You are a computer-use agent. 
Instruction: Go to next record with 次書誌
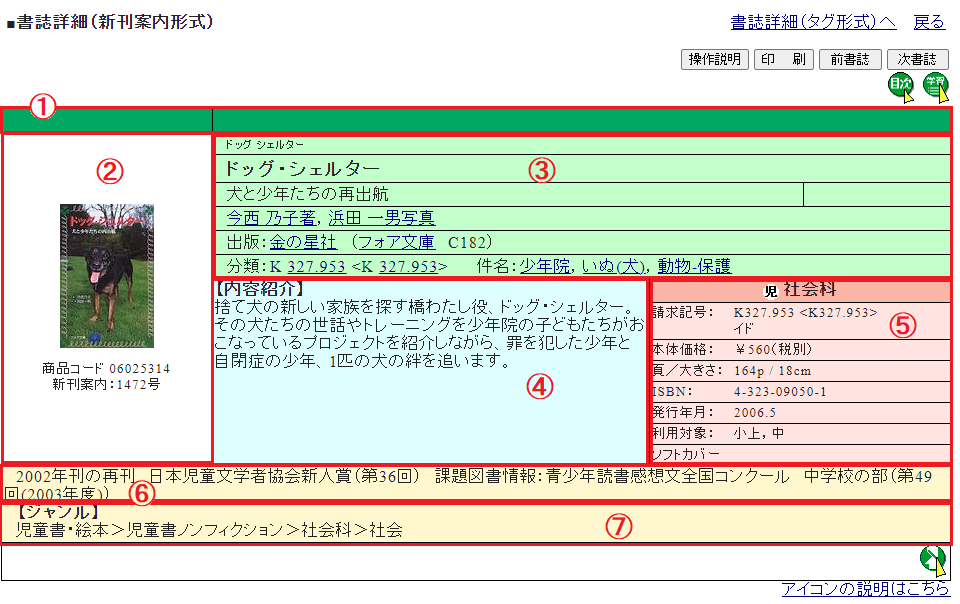click(x=917, y=59)
